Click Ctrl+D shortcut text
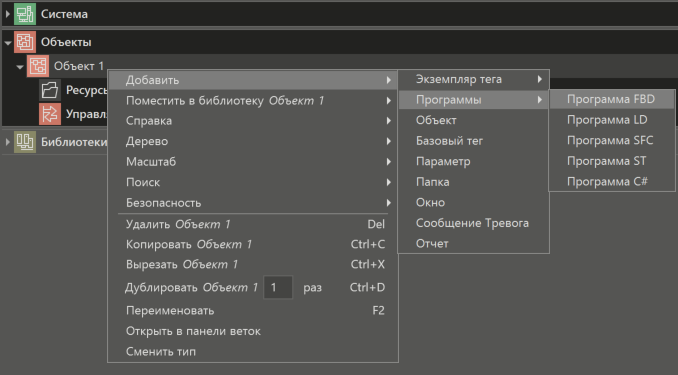The height and width of the screenshot is (375, 678). click(x=367, y=287)
